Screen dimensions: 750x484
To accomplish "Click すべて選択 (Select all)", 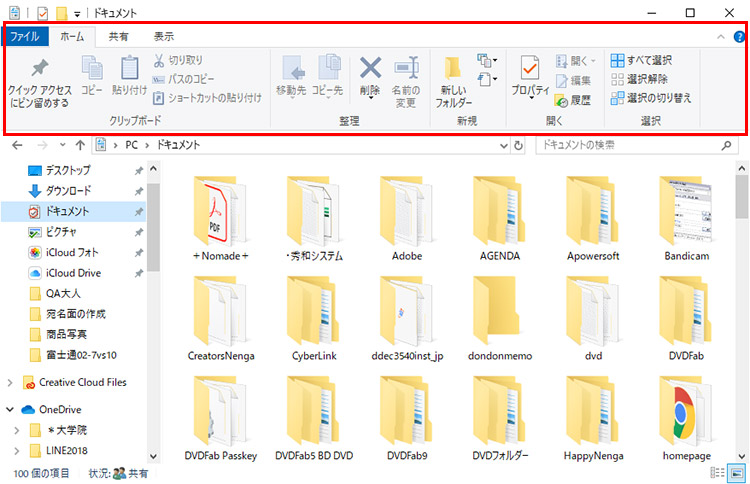I will pos(641,60).
